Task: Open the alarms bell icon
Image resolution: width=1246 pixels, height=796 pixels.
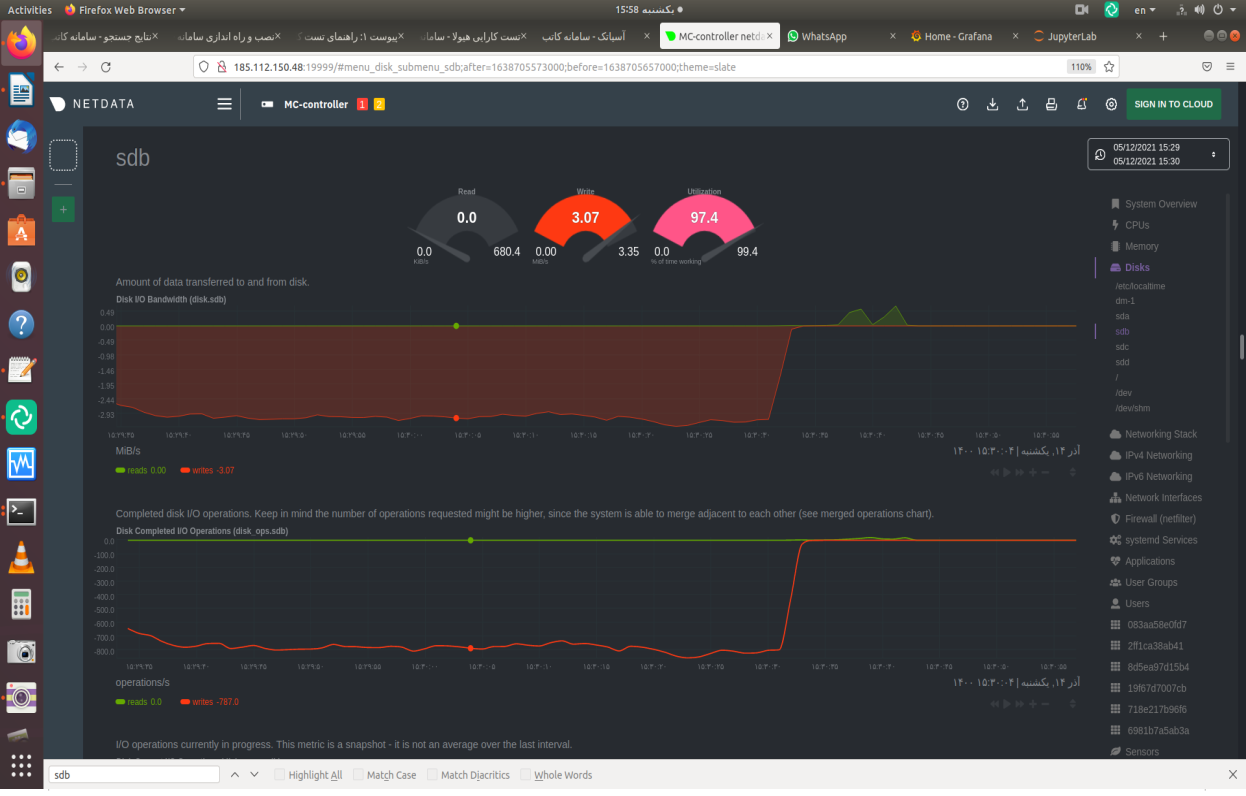Action: point(1081,104)
